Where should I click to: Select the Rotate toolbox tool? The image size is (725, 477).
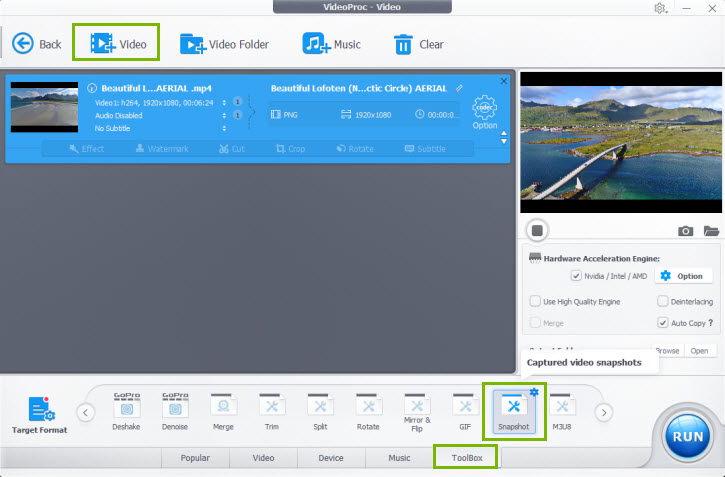coord(368,411)
